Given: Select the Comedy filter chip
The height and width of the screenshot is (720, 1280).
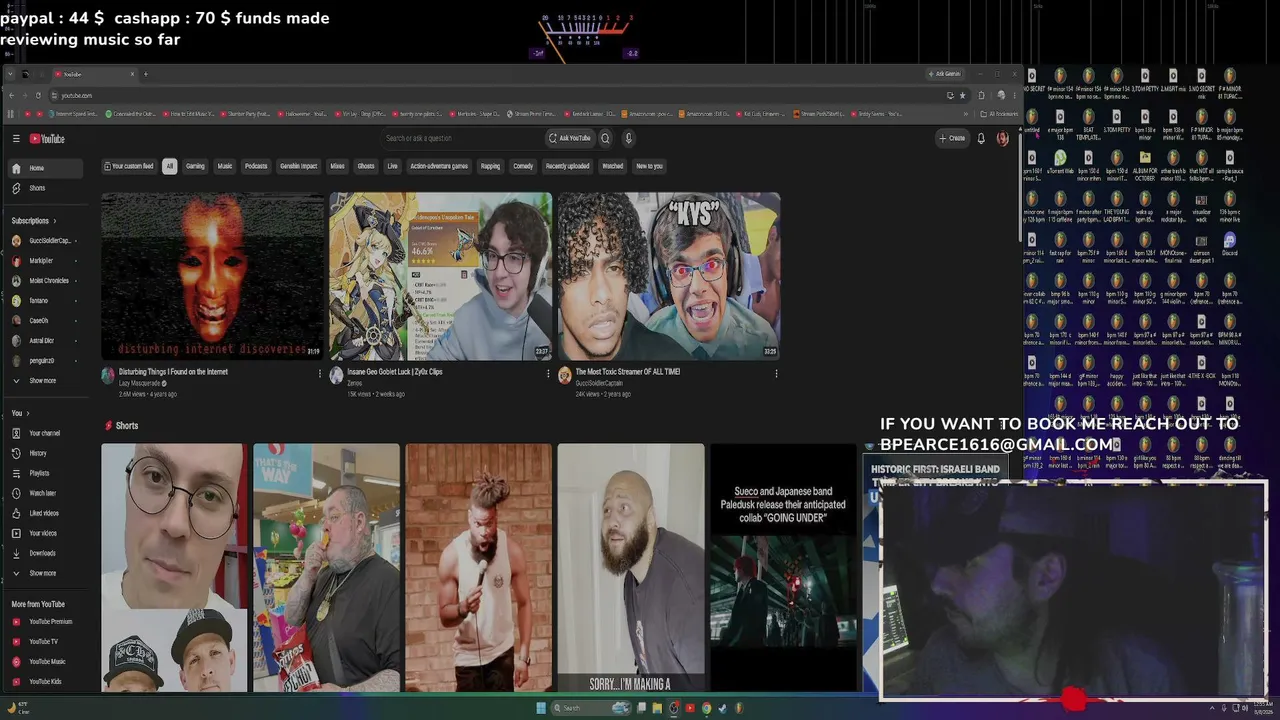Looking at the screenshot, I should pyautogui.click(x=523, y=166).
